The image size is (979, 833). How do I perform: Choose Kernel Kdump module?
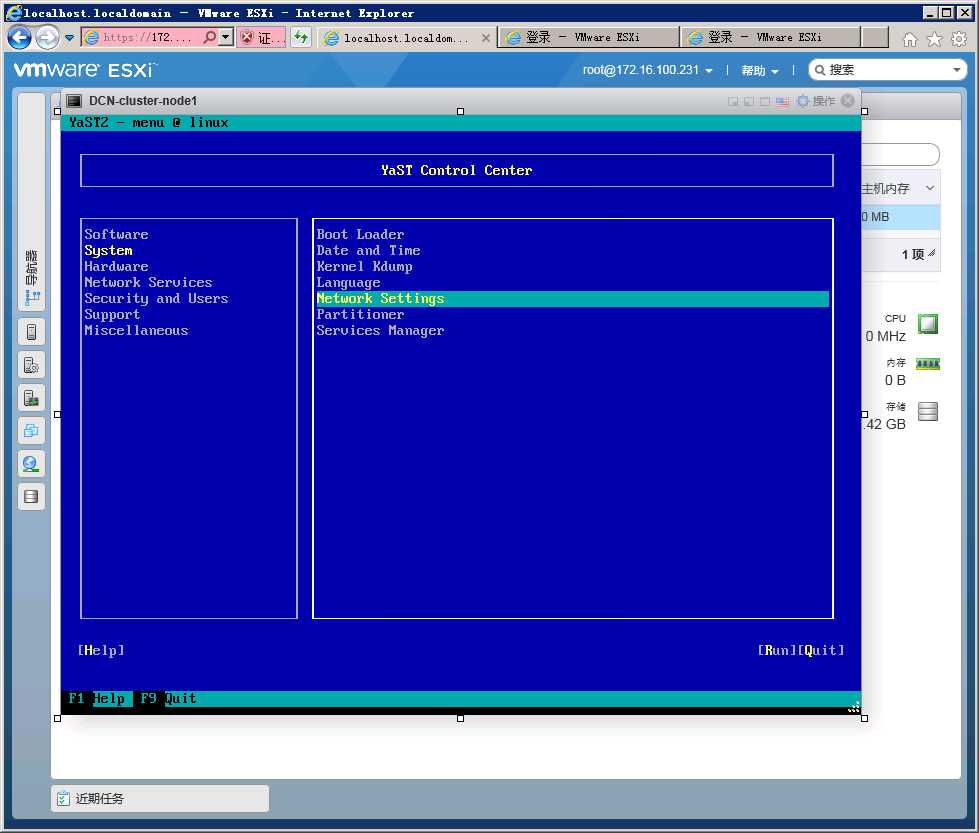364,267
